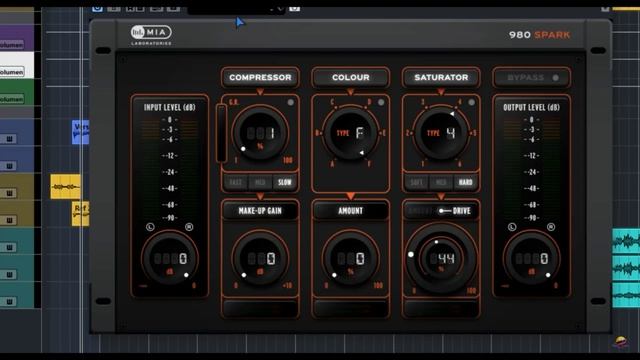Click the display box below make-up gain
Viewport: 640px width, 360px height.
(260, 309)
